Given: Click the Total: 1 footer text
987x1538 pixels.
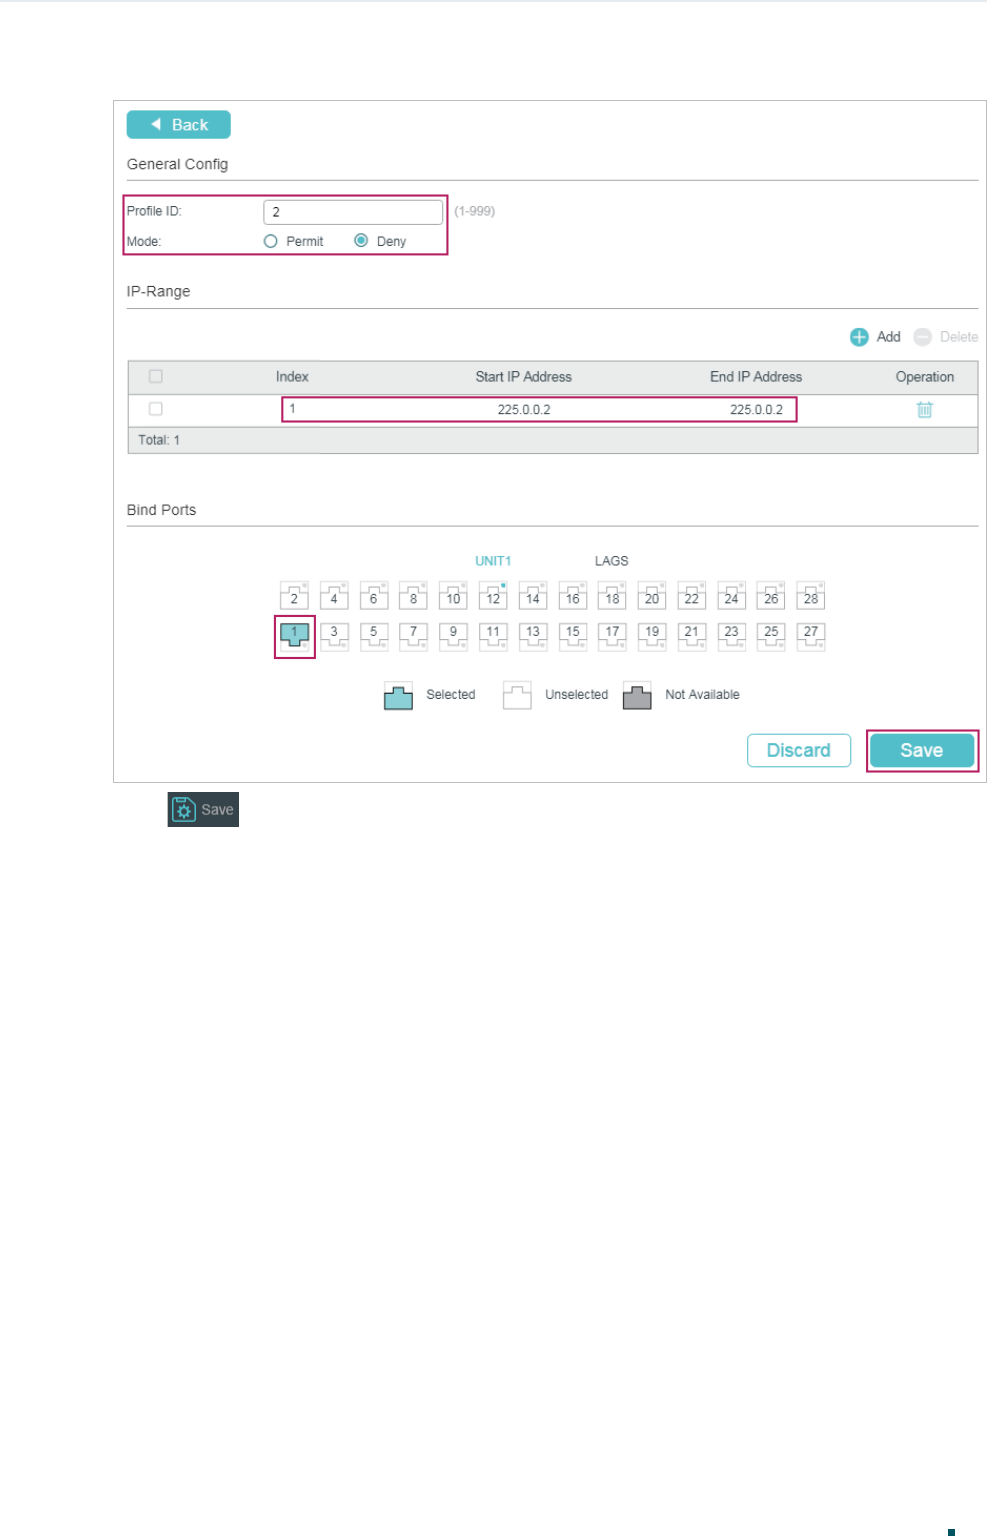Looking at the screenshot, I should [159, 440].
